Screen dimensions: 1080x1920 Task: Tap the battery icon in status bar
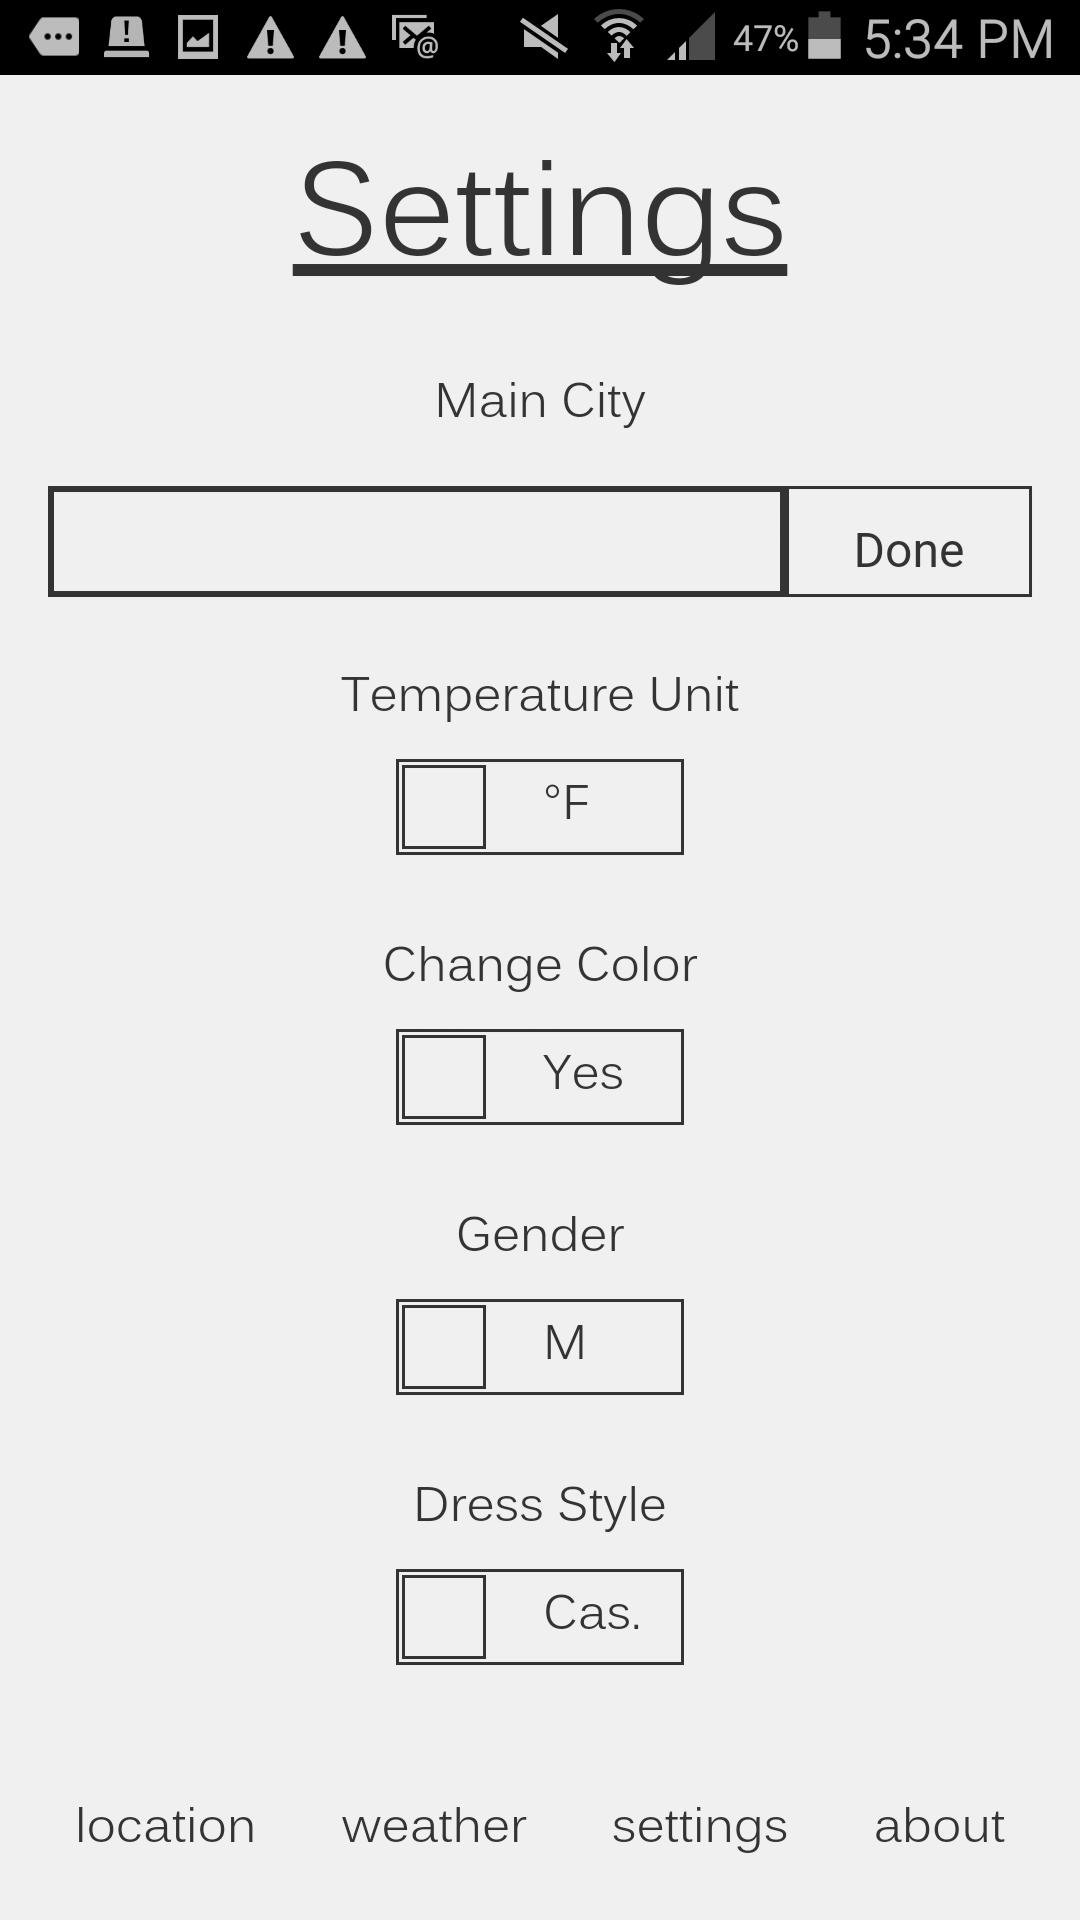coord(824,37)
